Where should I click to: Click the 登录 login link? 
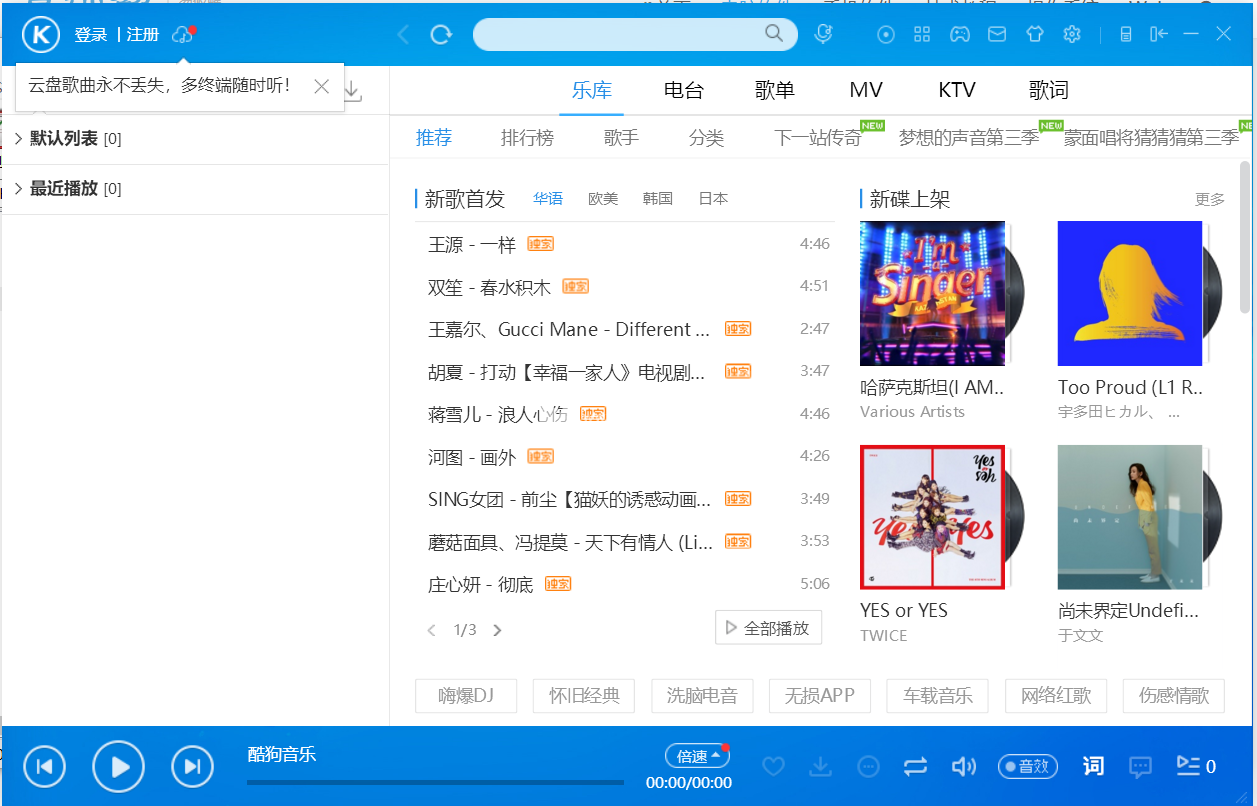(91, 35)
